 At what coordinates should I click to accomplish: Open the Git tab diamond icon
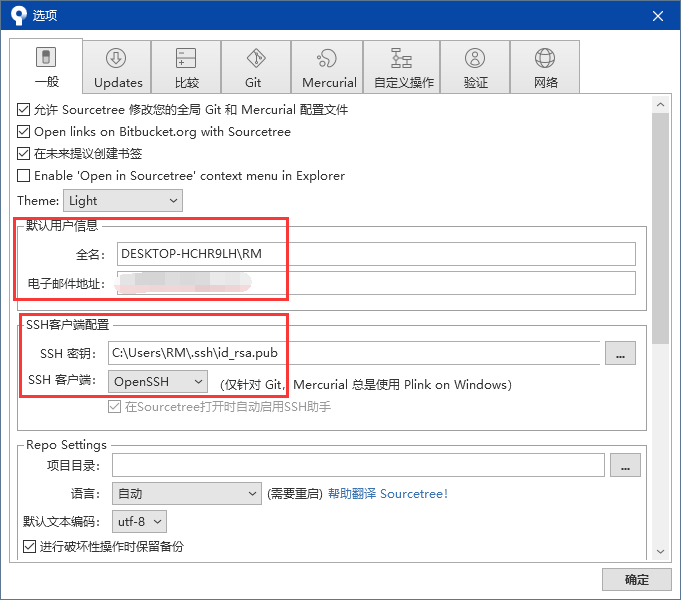coord(256,58)
